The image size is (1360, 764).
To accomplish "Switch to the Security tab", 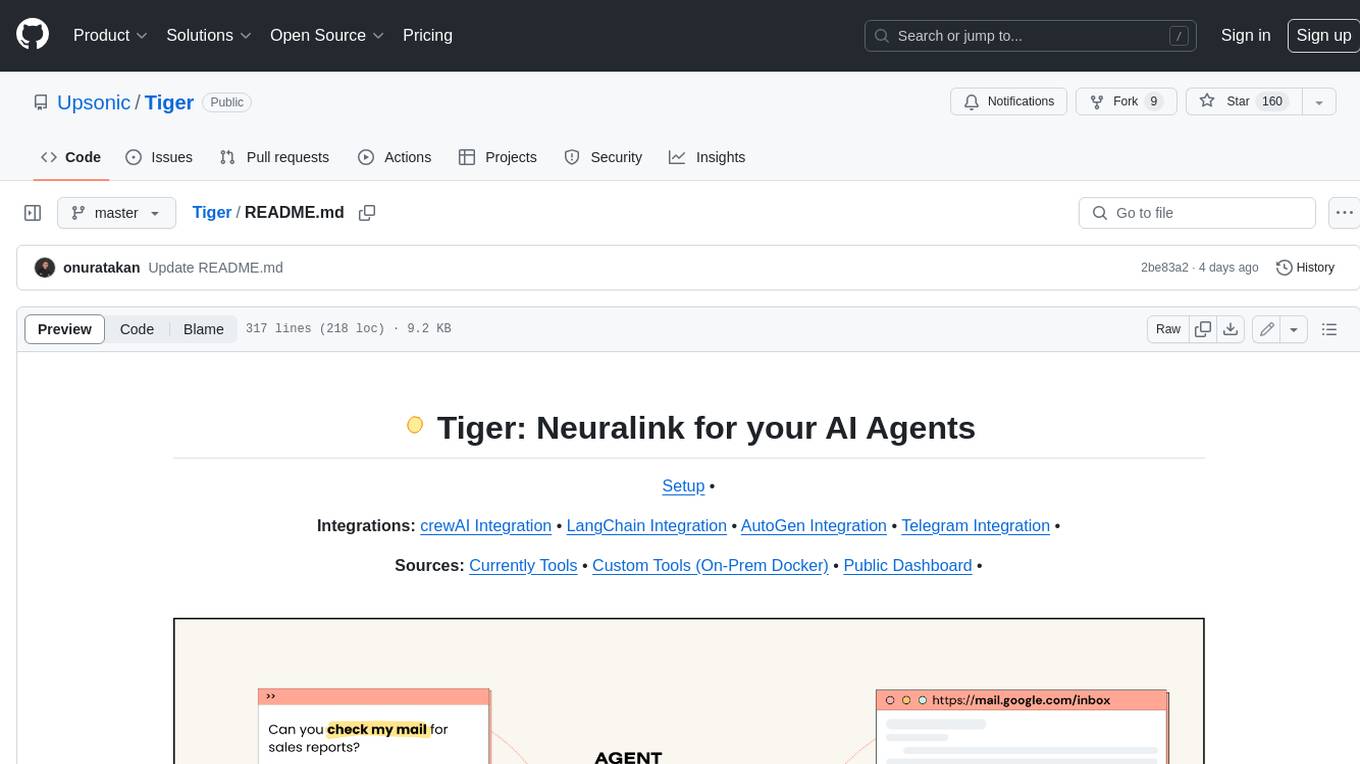I will (x=603, y=157).
